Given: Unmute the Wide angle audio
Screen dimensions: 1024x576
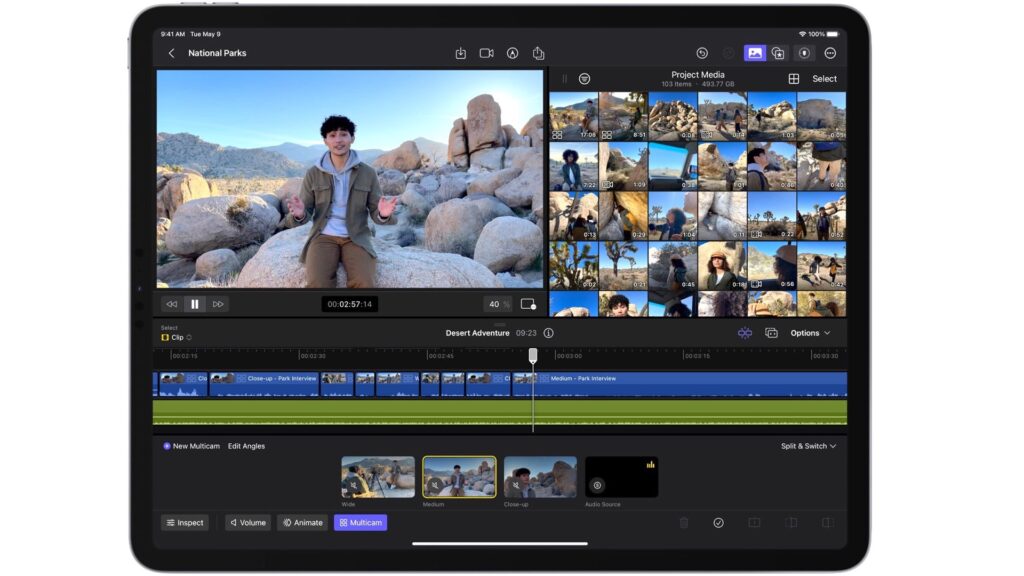Looking at the screenshot, I should [x=354, y=485].
